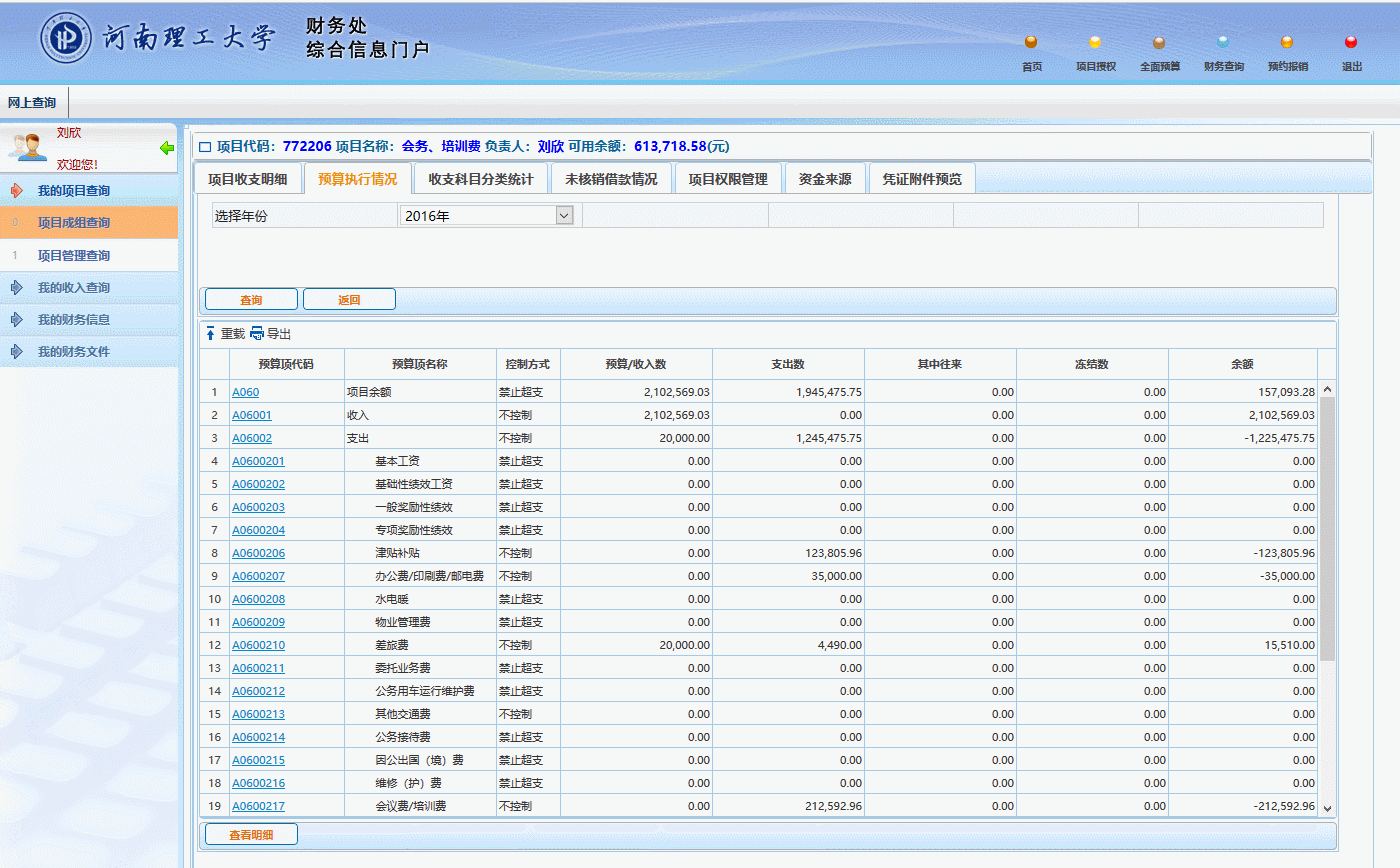
Task: Click the 重载 reload icon
Action: coord(210,334)
